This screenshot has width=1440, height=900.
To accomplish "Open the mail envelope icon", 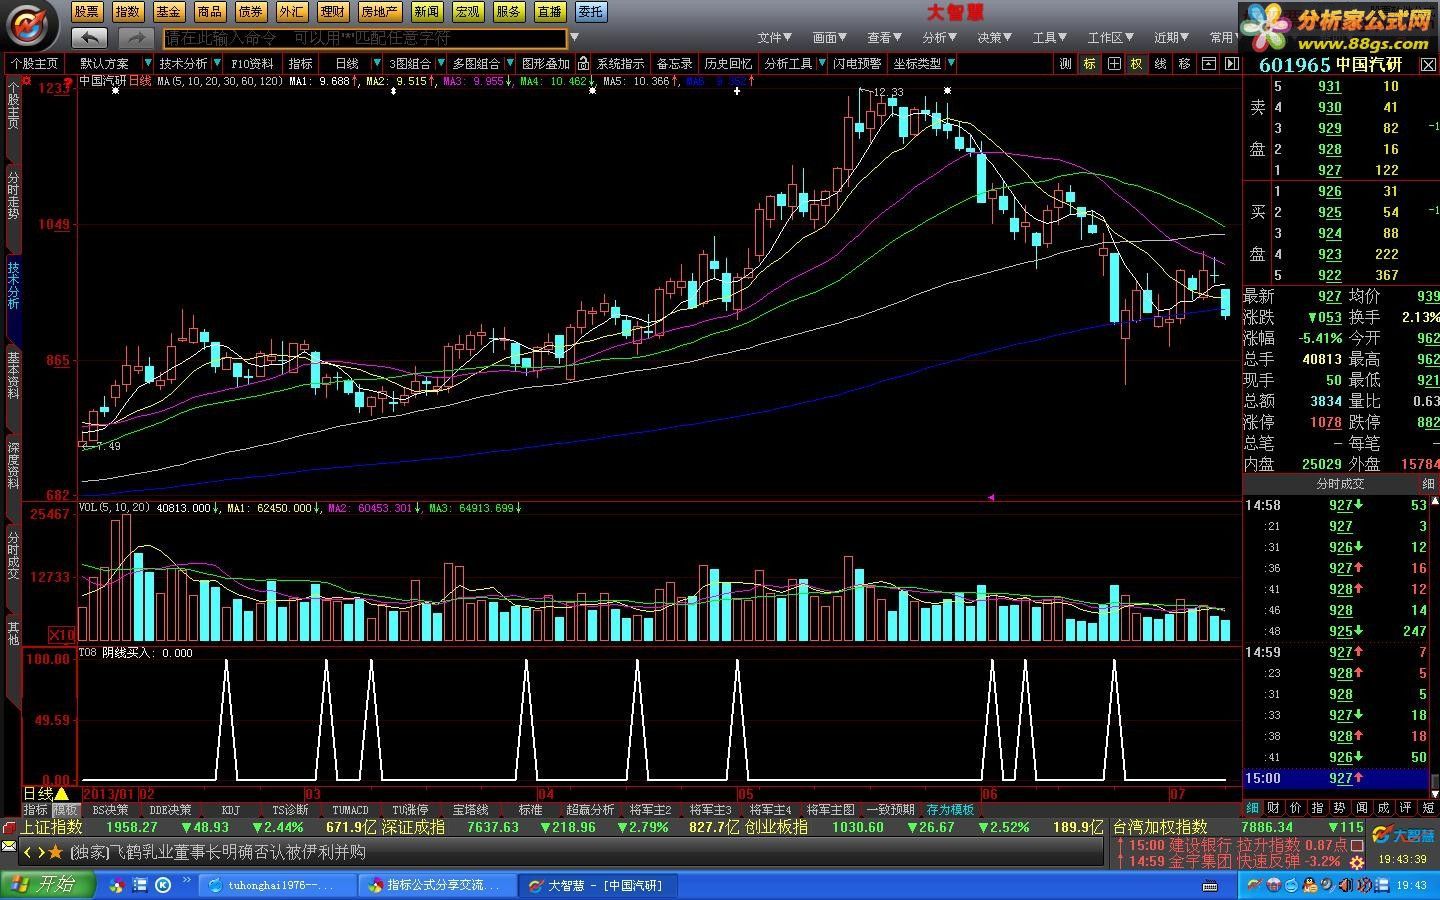I will pyautogui.click(x=9, y=848).
